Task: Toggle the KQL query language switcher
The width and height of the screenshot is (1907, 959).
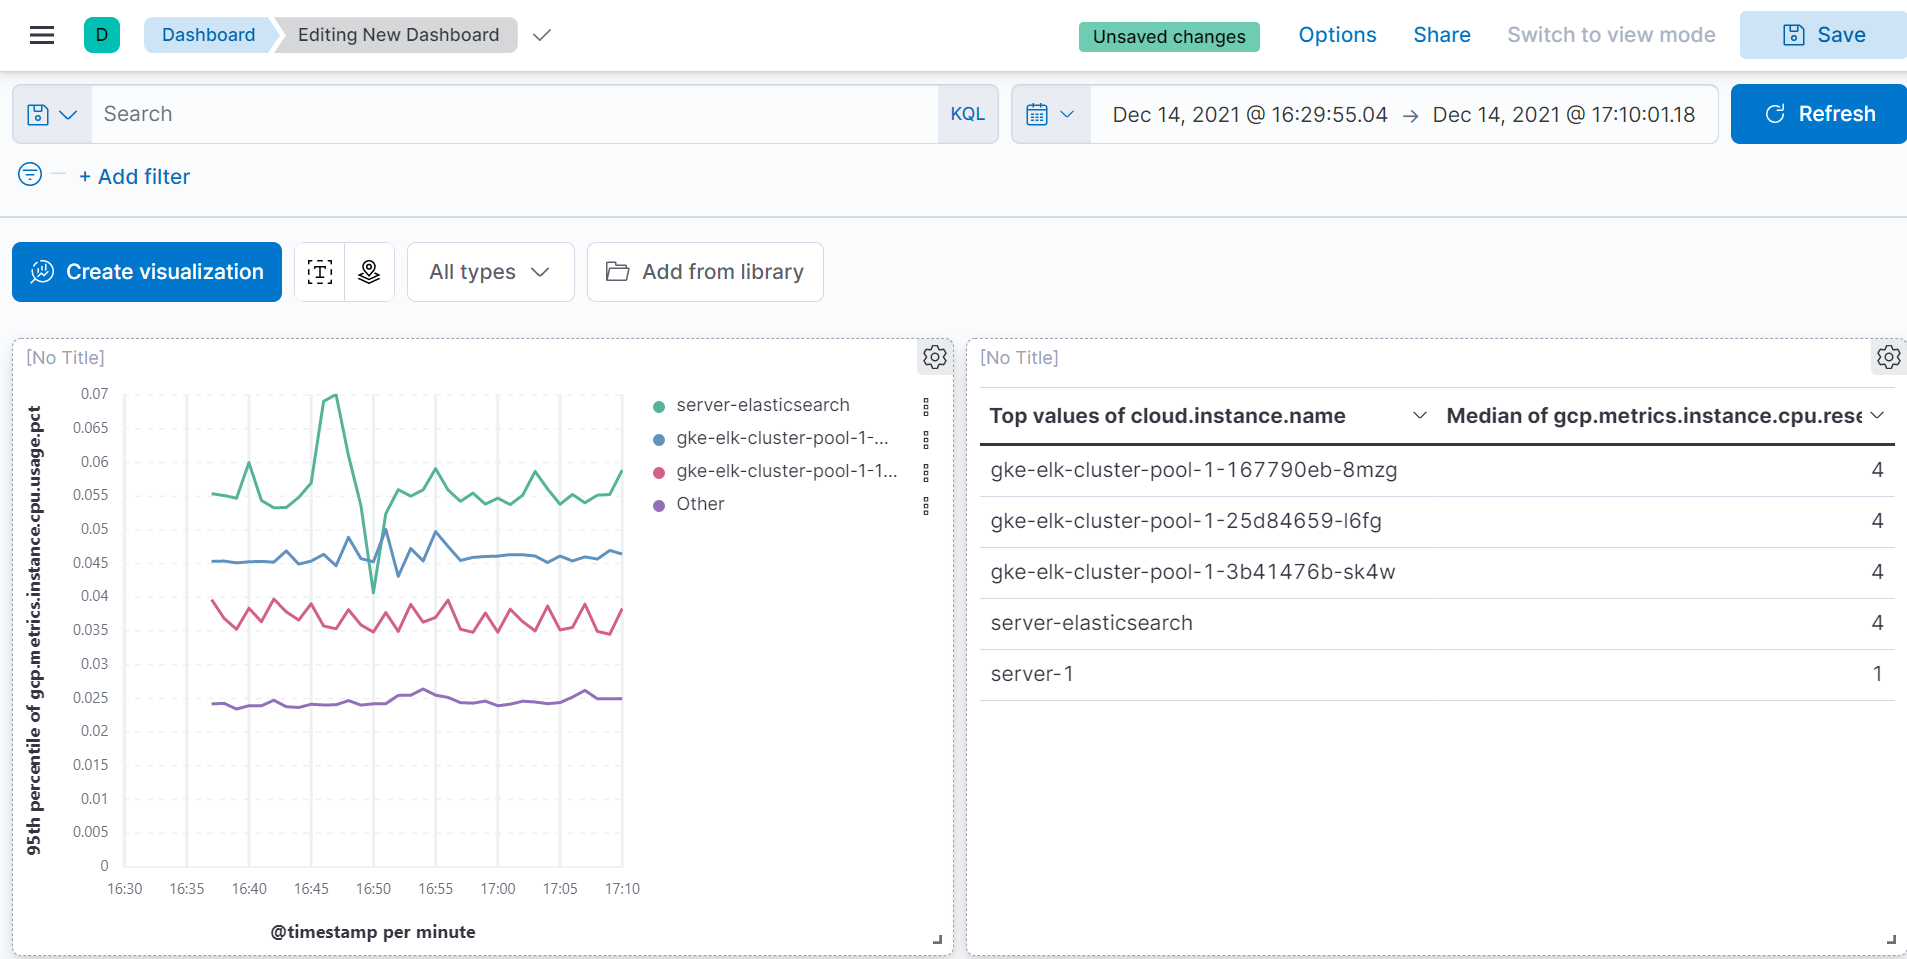Action: pyautogui.click(x=967, y=114)
